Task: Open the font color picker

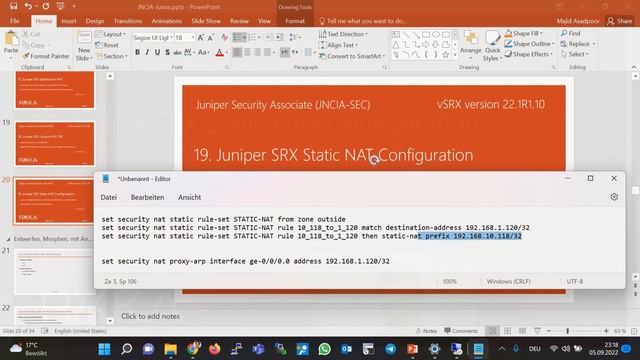Action: pos(227,53)
